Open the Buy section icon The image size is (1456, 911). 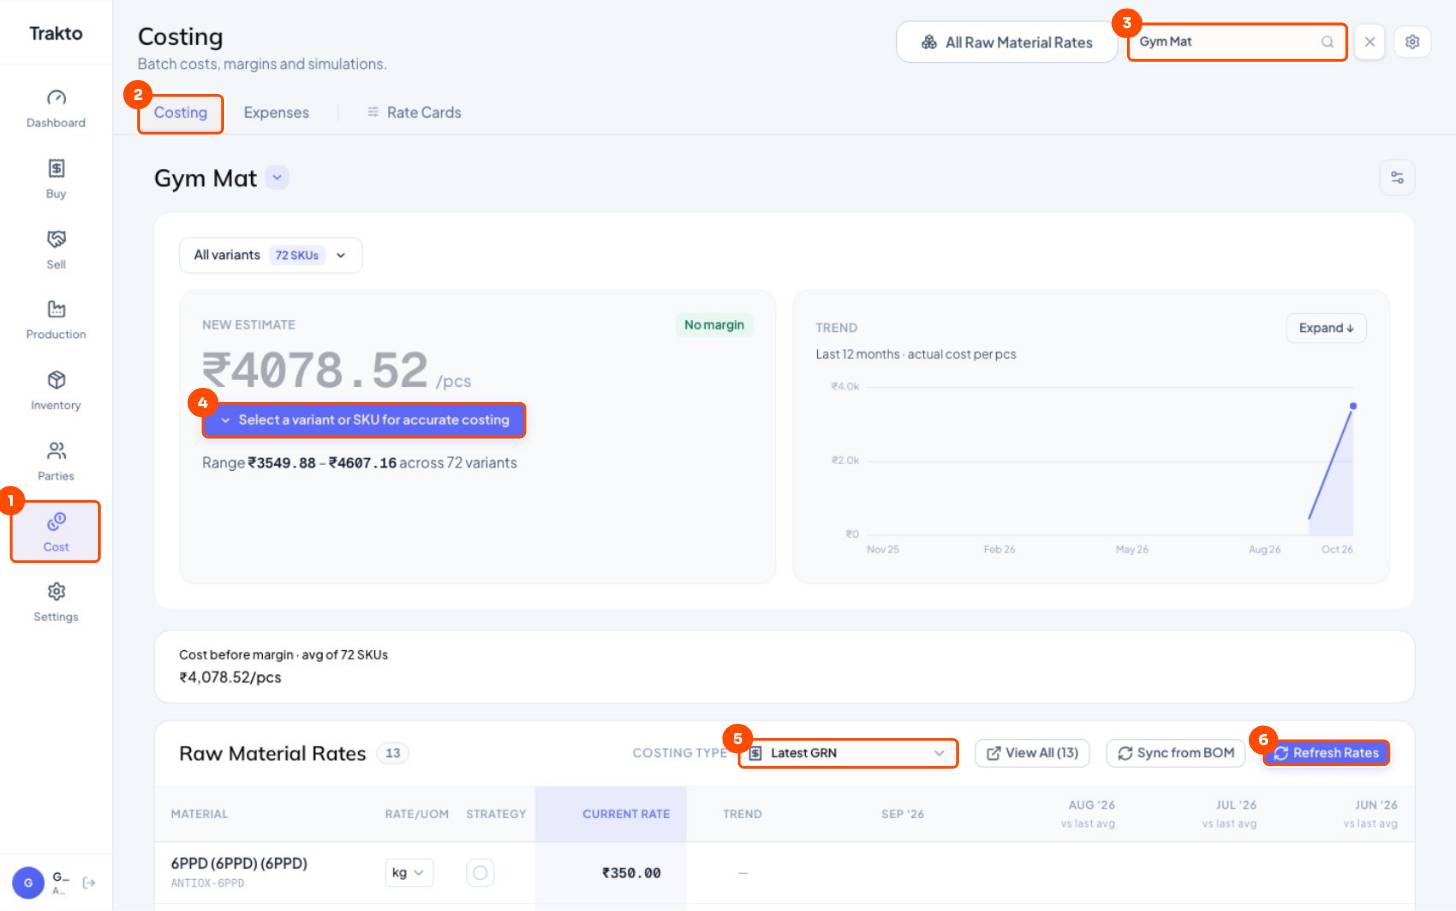56,168
